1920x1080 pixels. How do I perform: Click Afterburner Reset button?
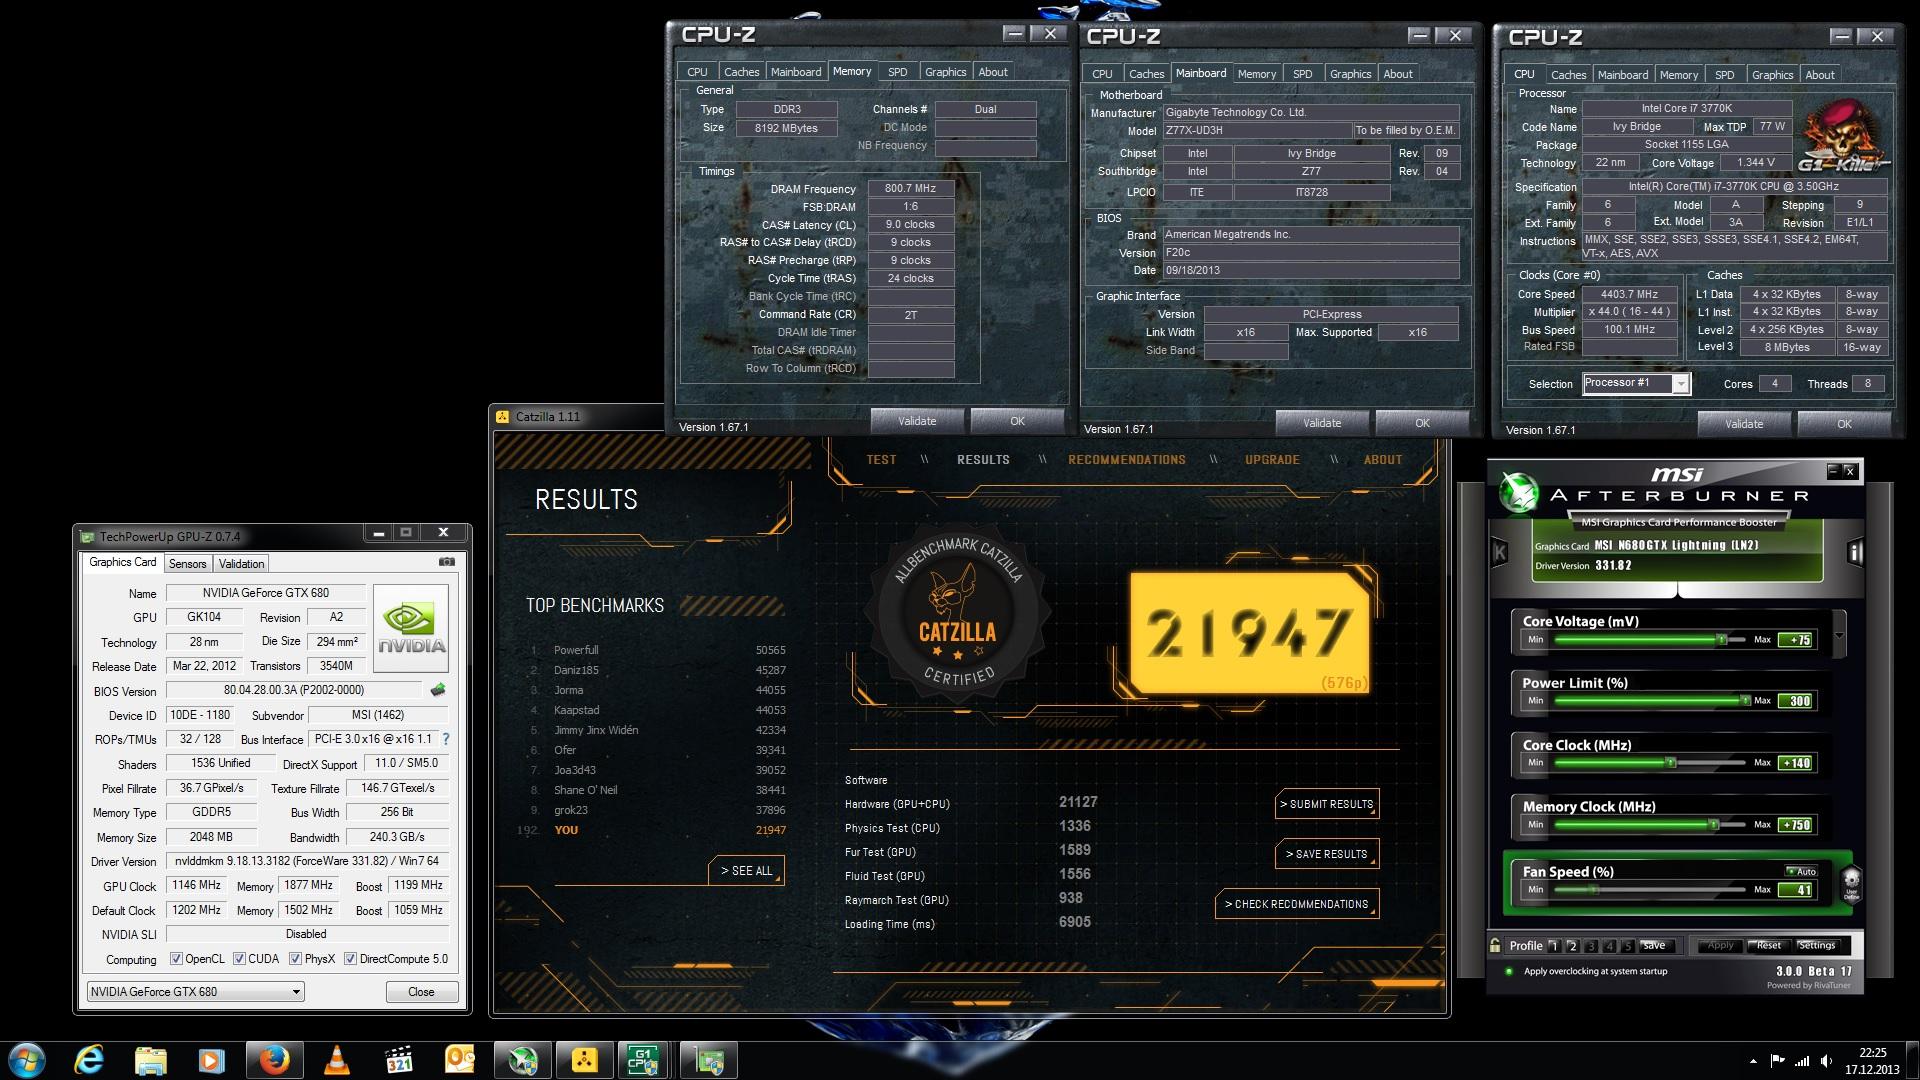tap(1768, 945)
